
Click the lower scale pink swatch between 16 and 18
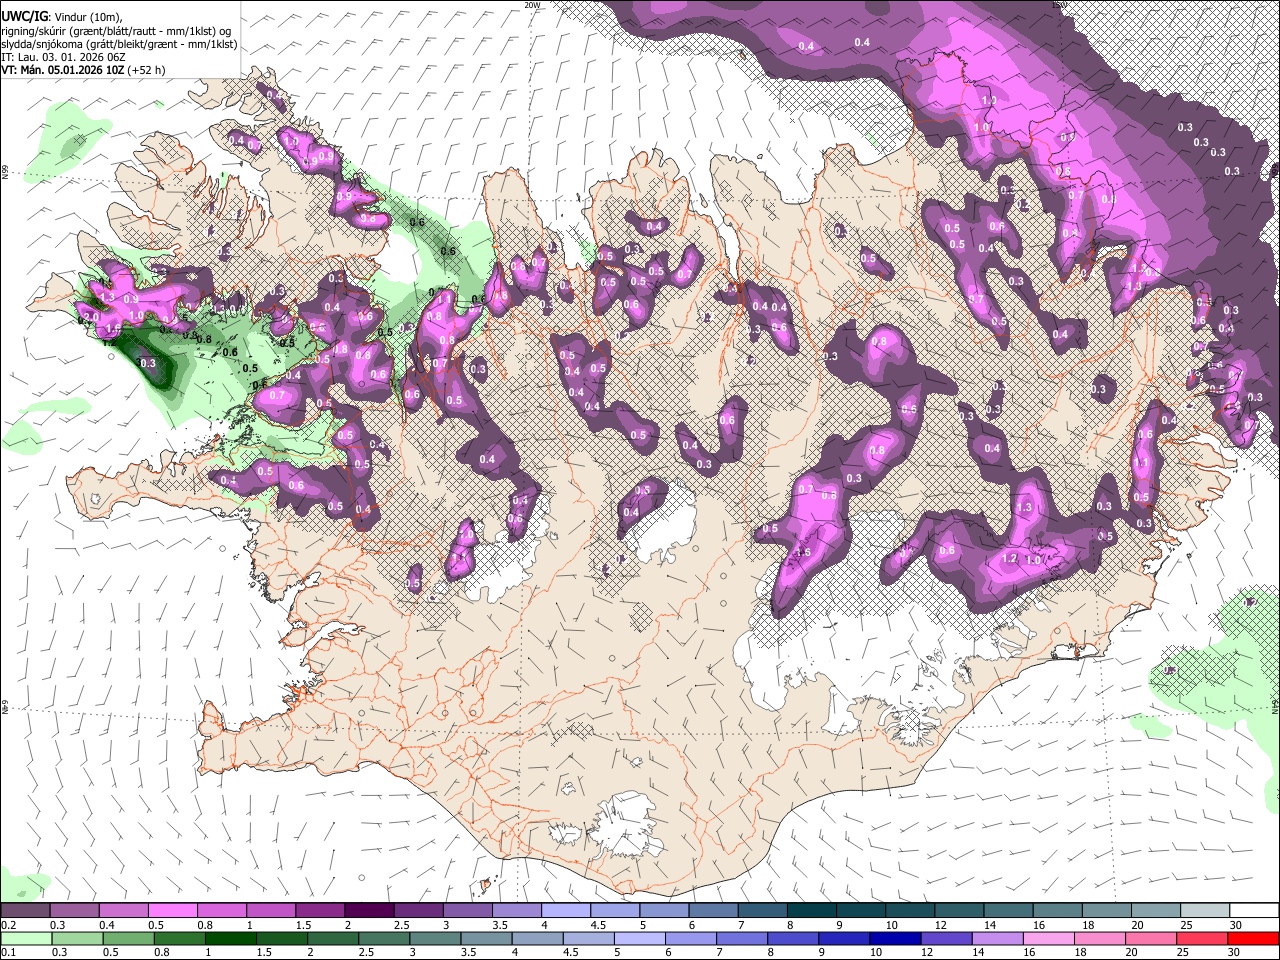coord(1048,938)
